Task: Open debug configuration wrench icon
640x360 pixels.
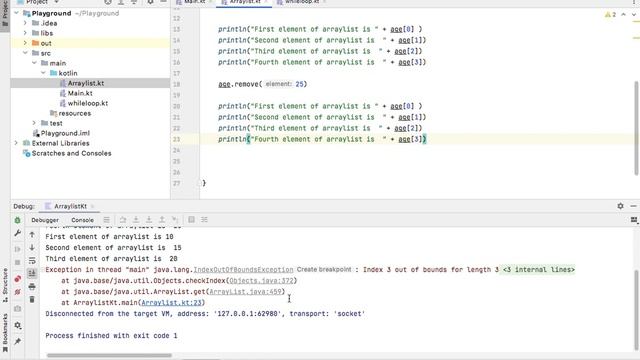Action: (17, 233)
